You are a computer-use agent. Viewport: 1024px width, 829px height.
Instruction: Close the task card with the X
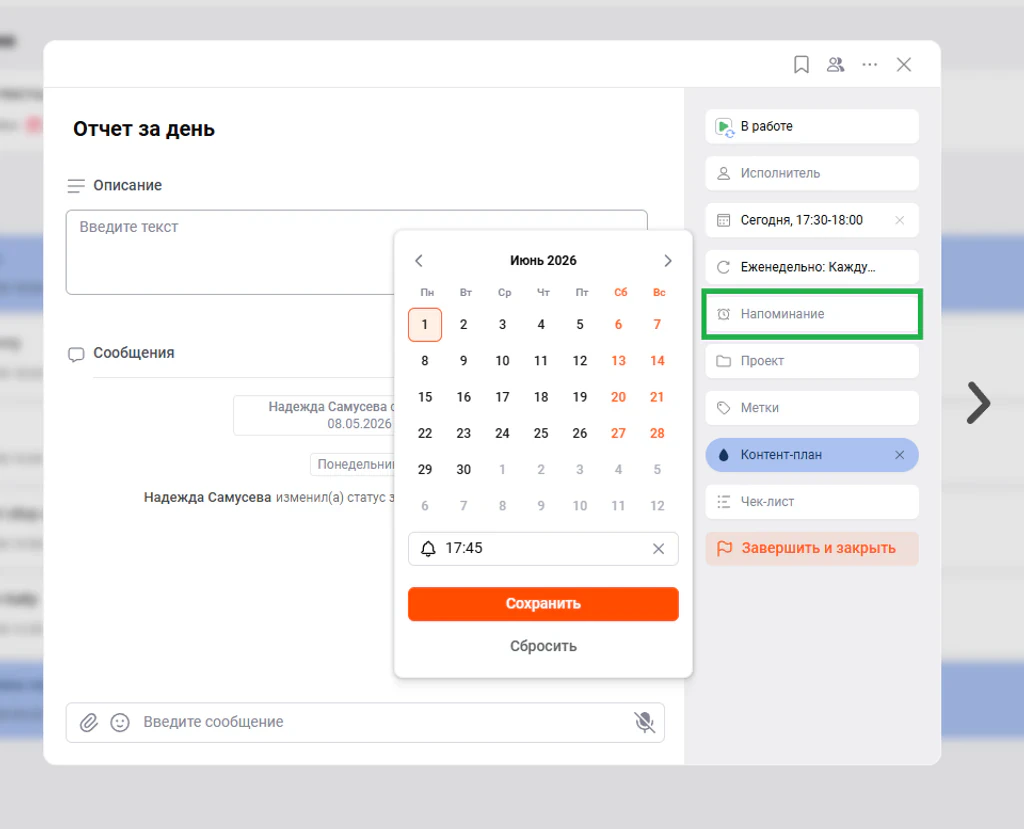tap(904, 65)
